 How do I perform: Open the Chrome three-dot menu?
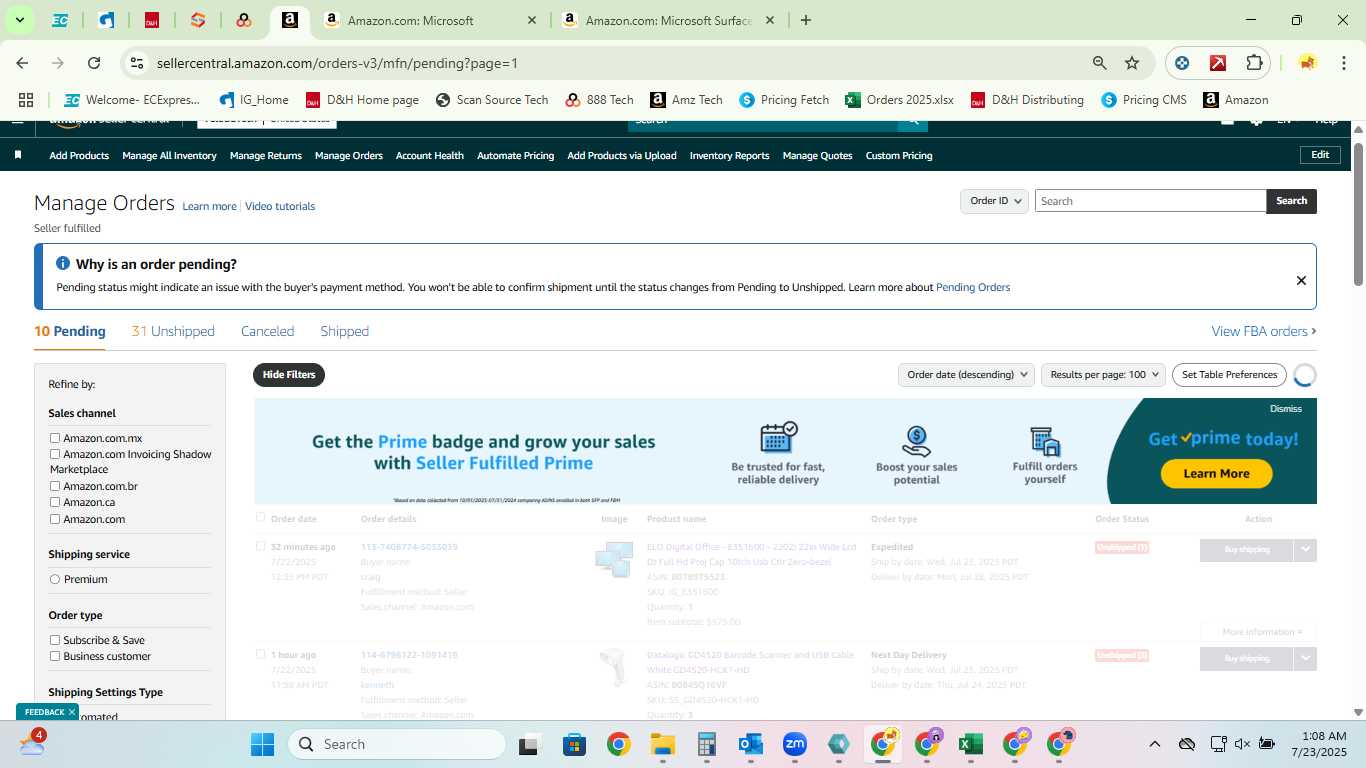point(1343,63)
